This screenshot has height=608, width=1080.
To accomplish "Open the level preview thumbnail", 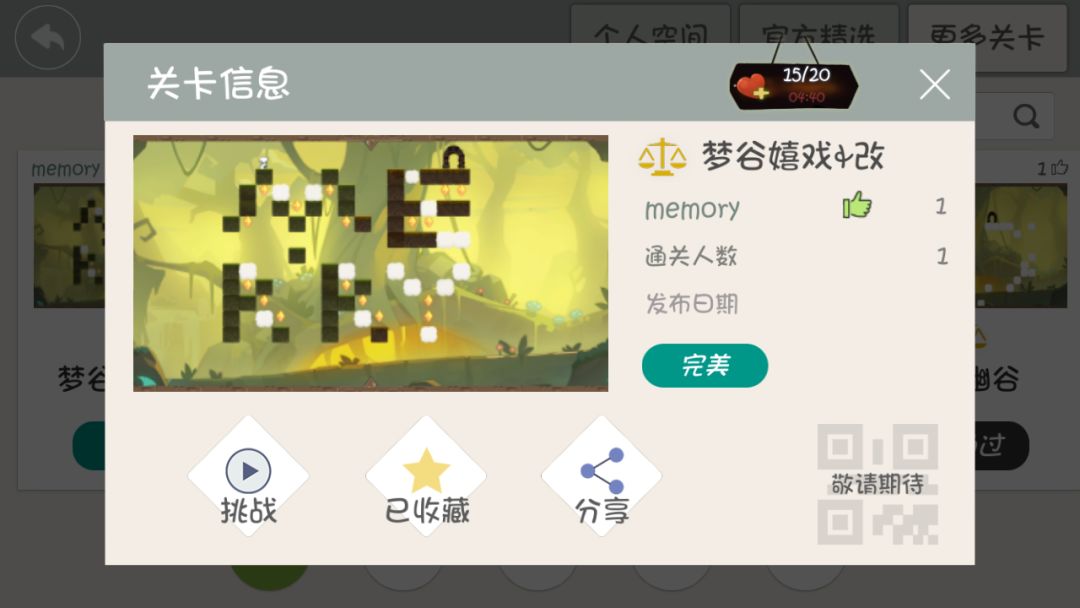I will pos(371,264).
